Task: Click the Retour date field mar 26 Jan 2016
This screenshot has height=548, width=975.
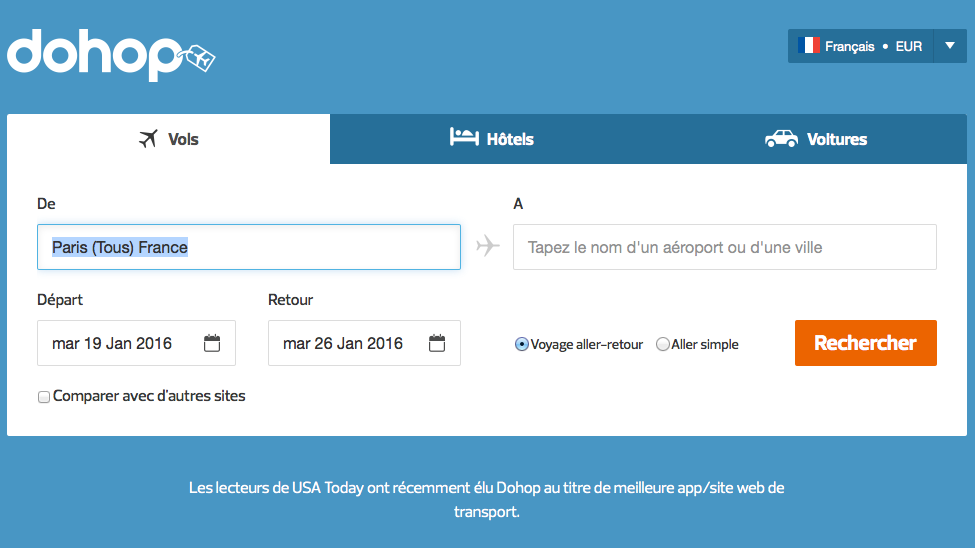Action: tap(364, 343)
